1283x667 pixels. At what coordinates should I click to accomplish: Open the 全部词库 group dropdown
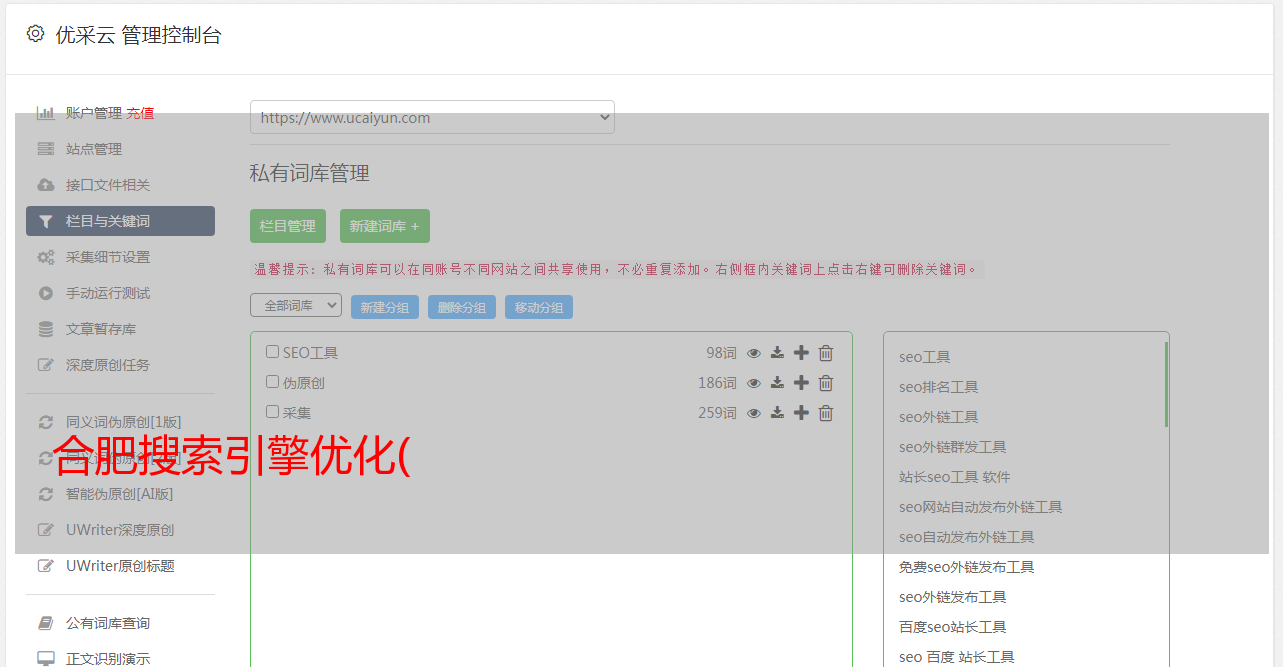[x=296, y=306]
